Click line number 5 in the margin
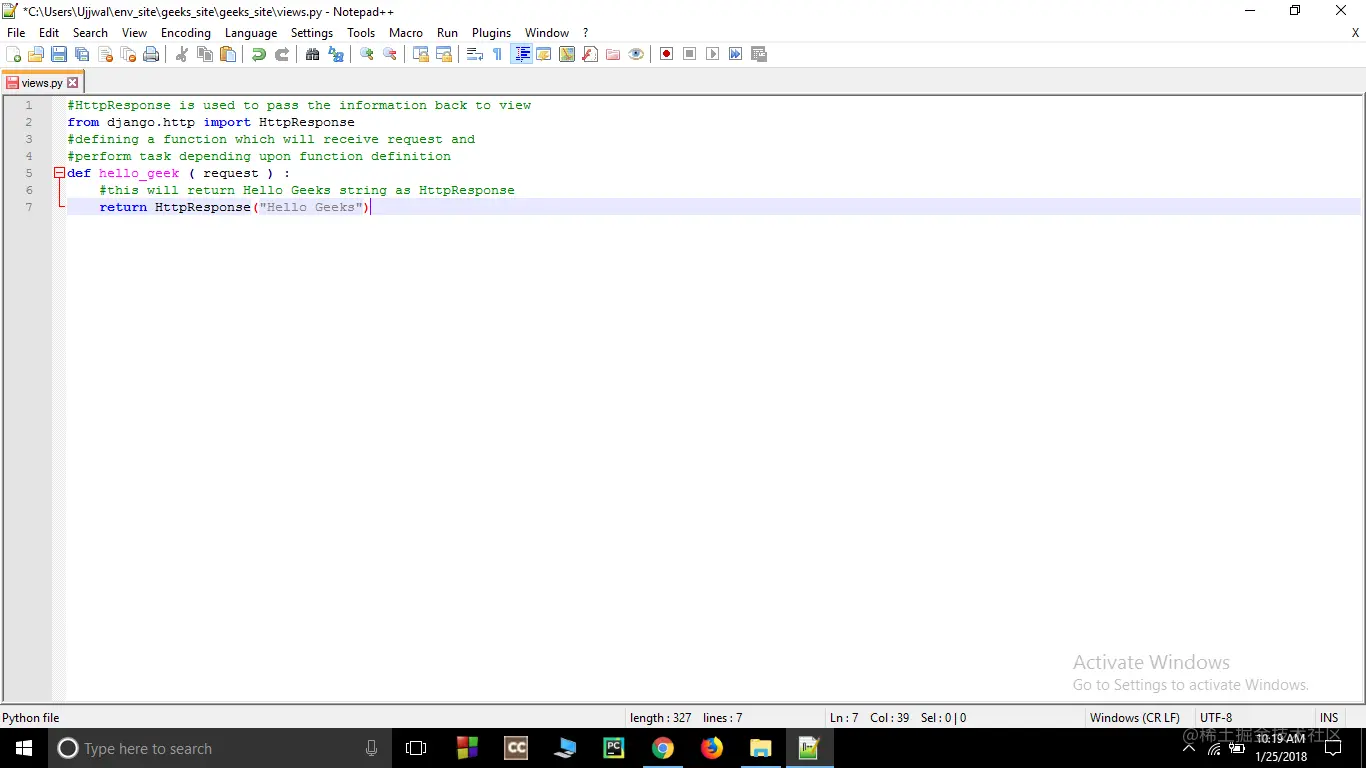Viewport: 1366px width, 768px height. (x=29, y=173)
